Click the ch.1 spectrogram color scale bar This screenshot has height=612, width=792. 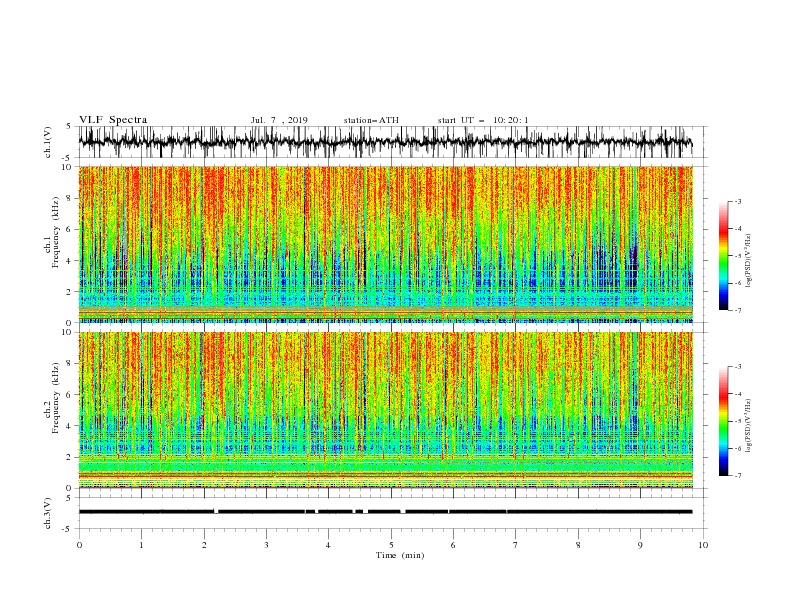723,256
